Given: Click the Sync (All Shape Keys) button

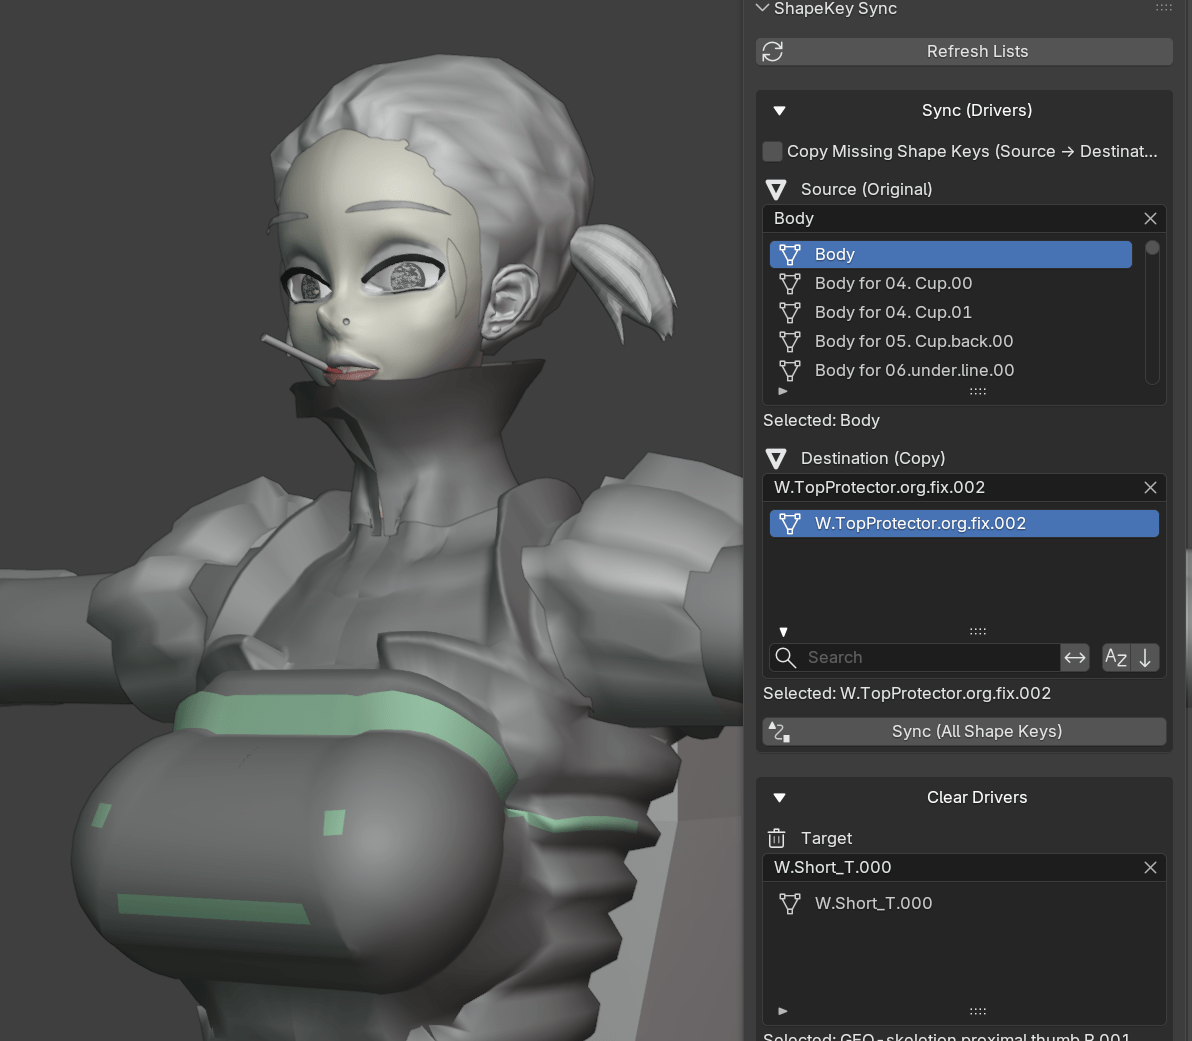Looking at the screenshot, I should tap(964, 731).
